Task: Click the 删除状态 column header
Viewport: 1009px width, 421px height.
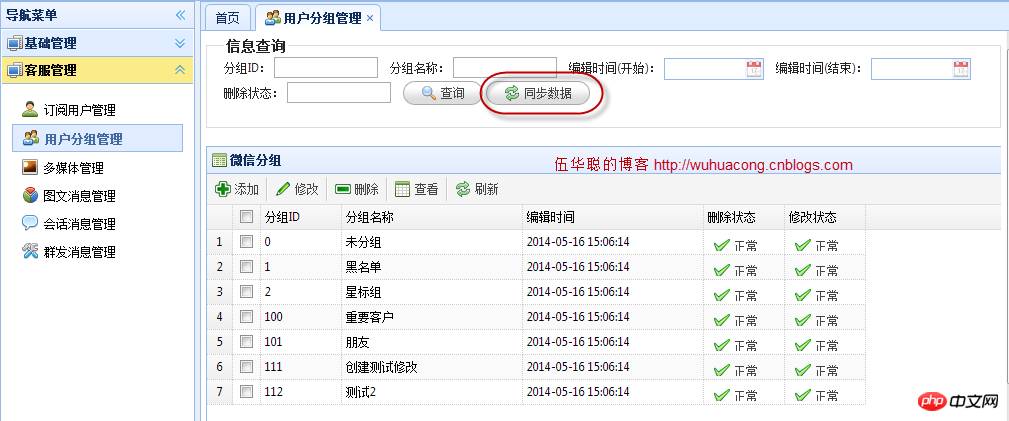Action: coord(744,217)
